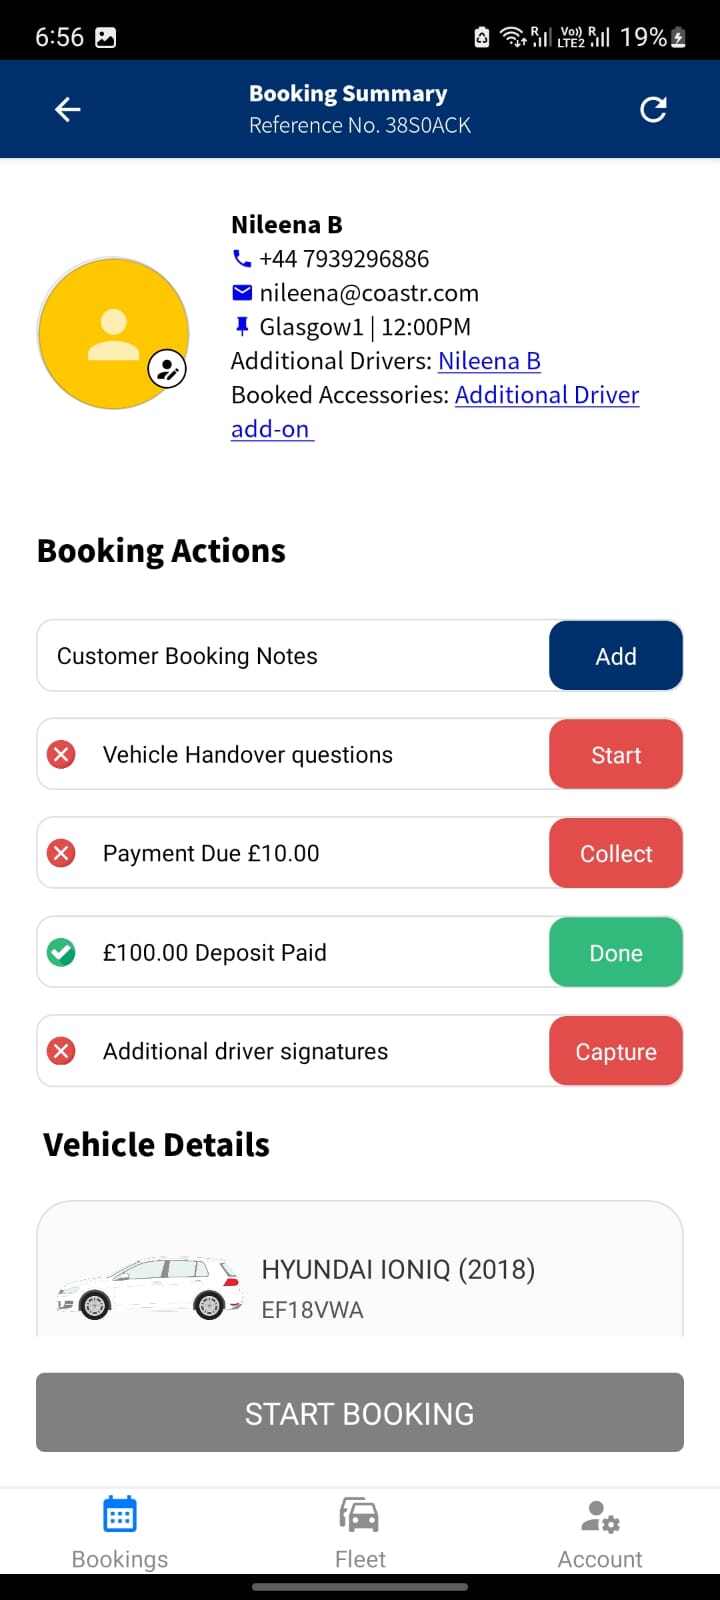Tap the Hyundai Ioniq car thumbnail
720x1600 pixels.
(150, 1288)
